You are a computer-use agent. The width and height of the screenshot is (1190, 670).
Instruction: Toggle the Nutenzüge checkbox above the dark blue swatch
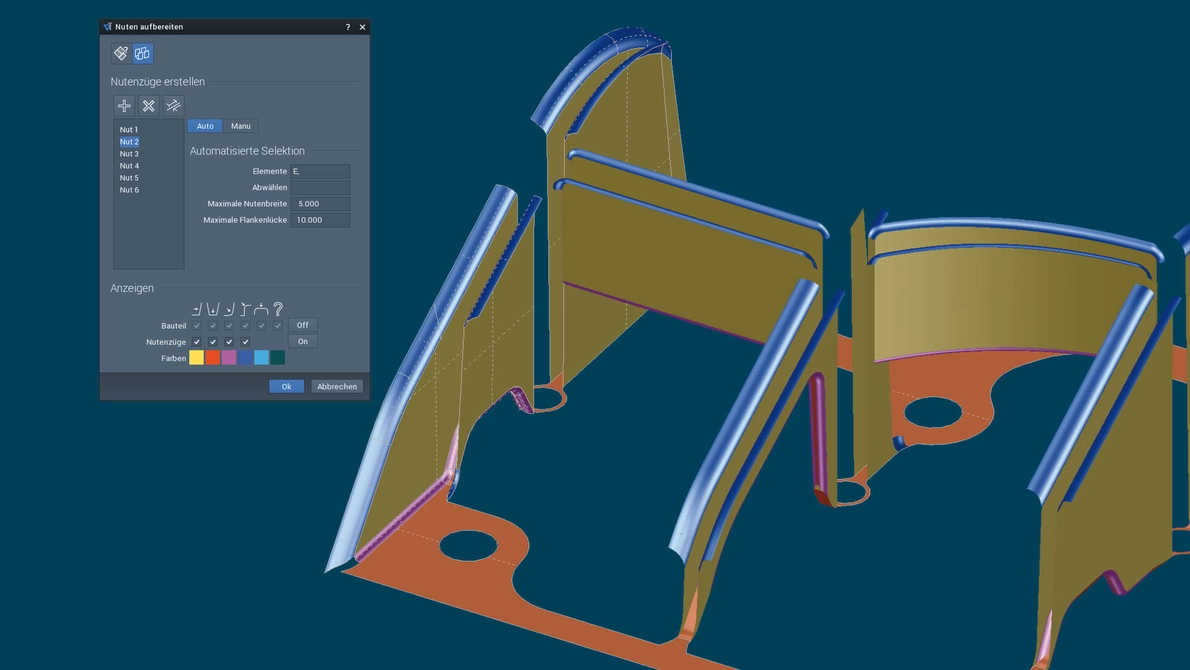pos(245,342)
